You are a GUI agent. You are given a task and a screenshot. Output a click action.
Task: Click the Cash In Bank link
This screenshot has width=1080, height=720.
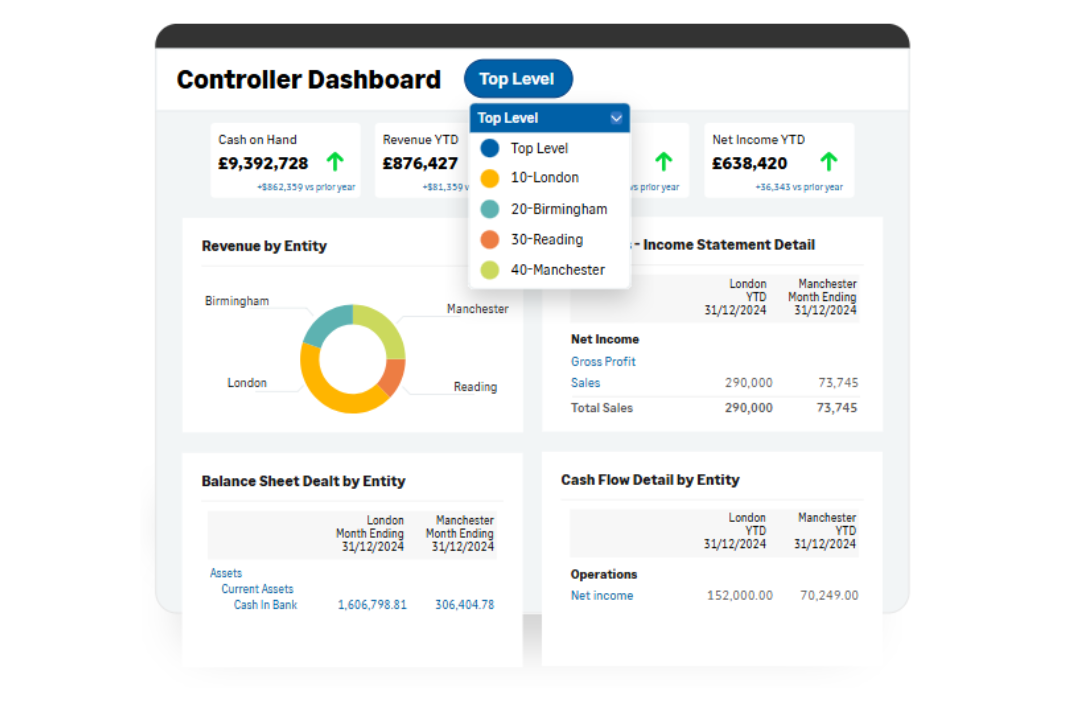coord(265,605)
